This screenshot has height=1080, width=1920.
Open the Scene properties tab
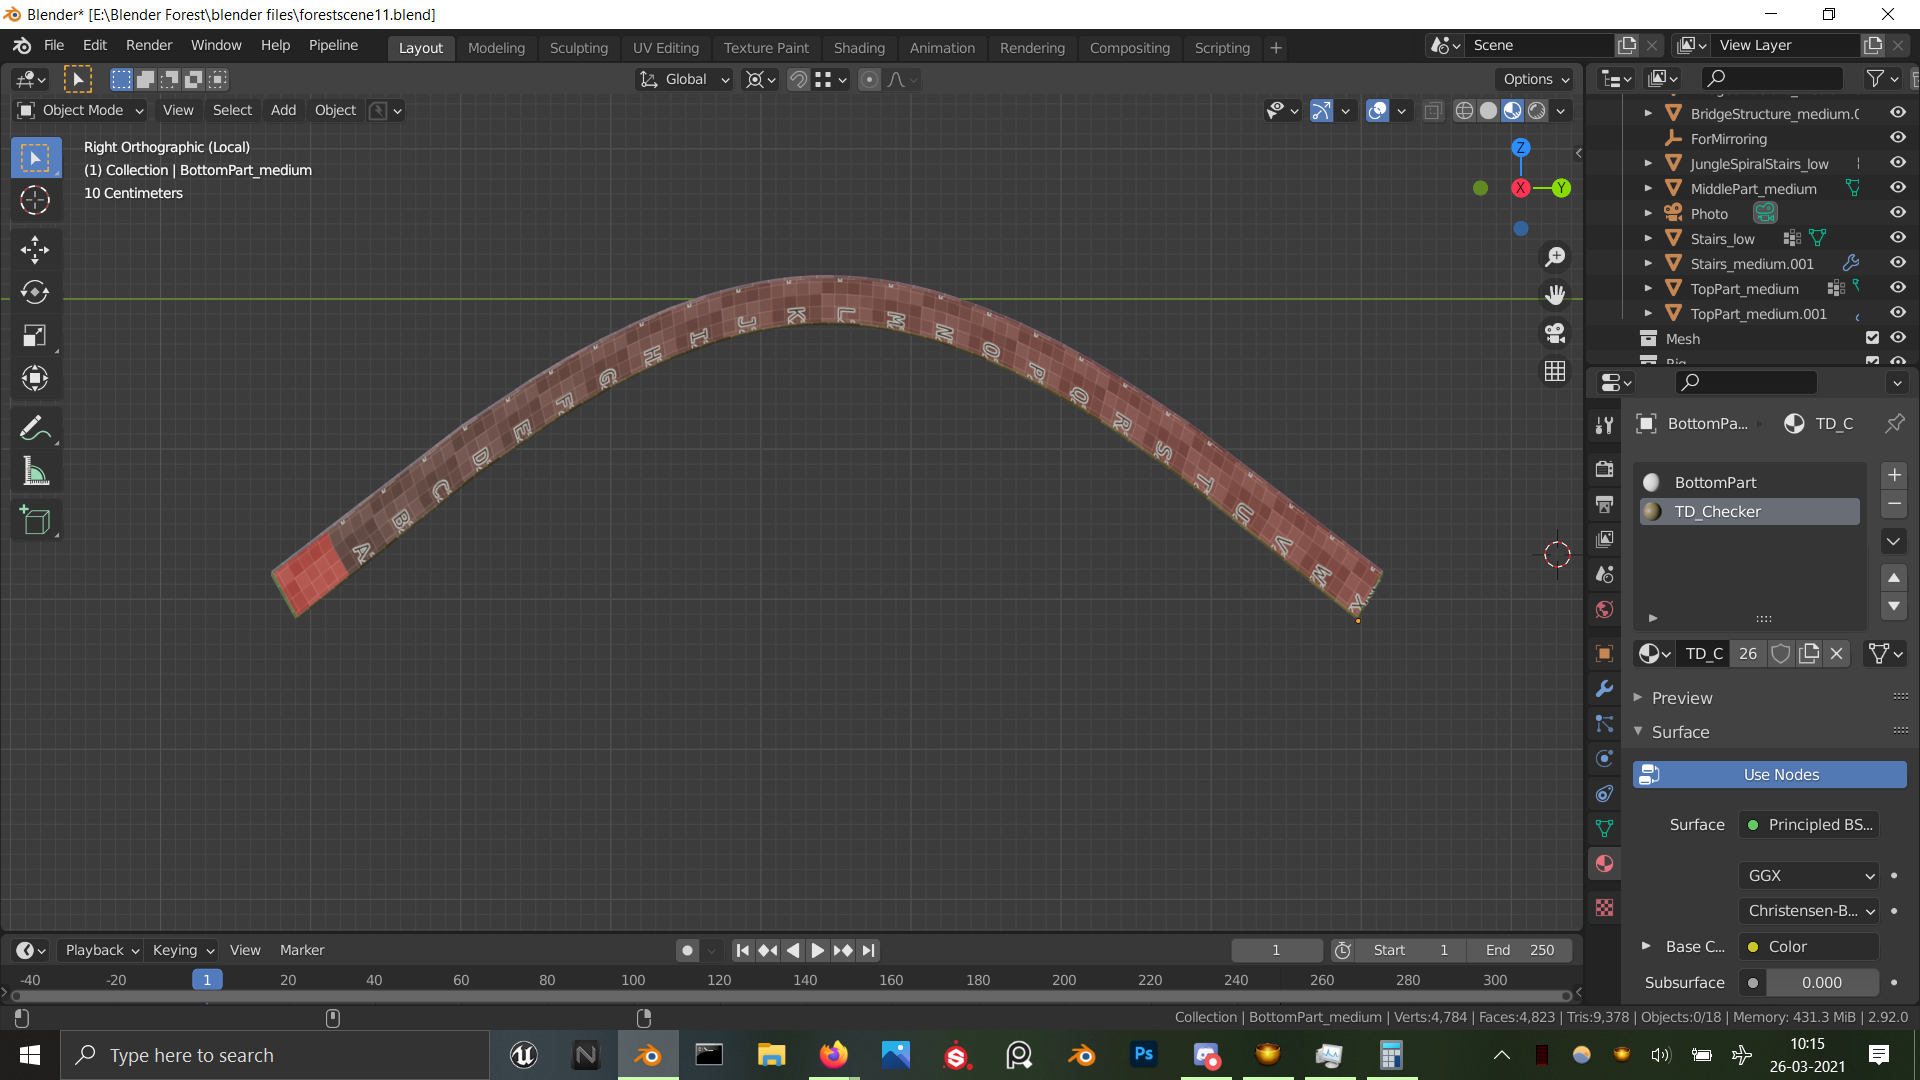[x=1604, y=575]
